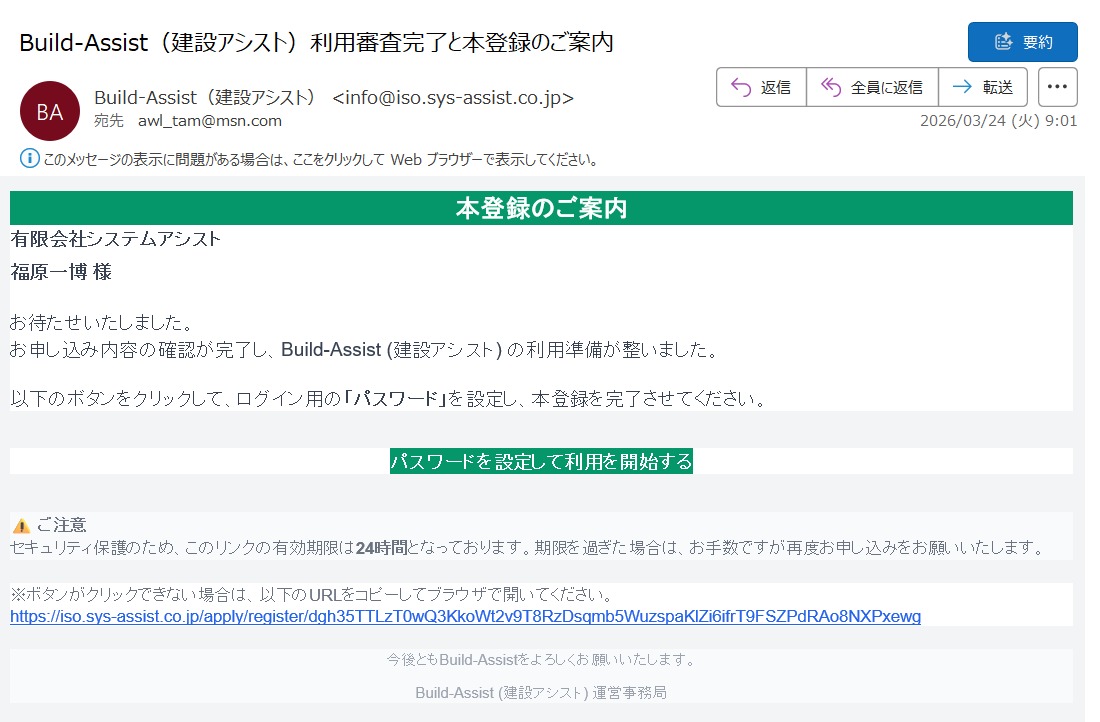This screenshot has width=1100, height=722.
Task: Select the sender name Build-Assist（建設アシスト）
Action: point(205,97)
